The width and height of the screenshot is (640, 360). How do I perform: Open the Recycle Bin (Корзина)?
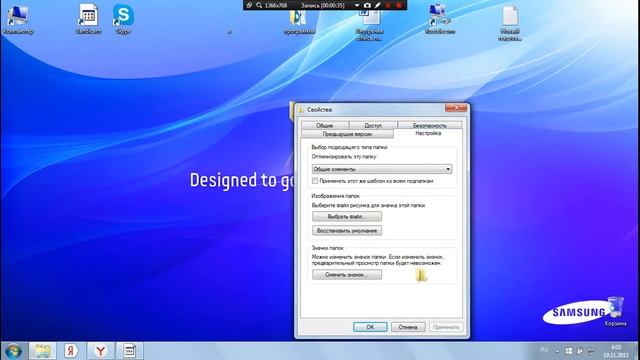click(616, 312)
